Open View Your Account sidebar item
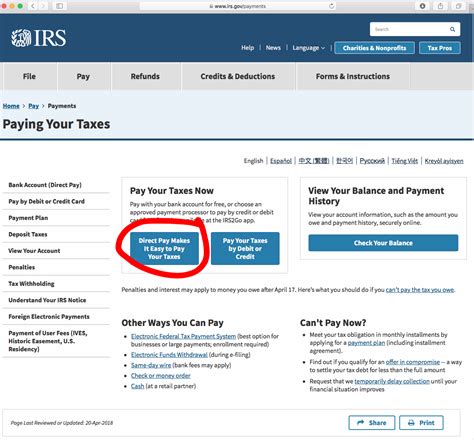474x440 pixels. pyautogui.click(x=56, y=251)
